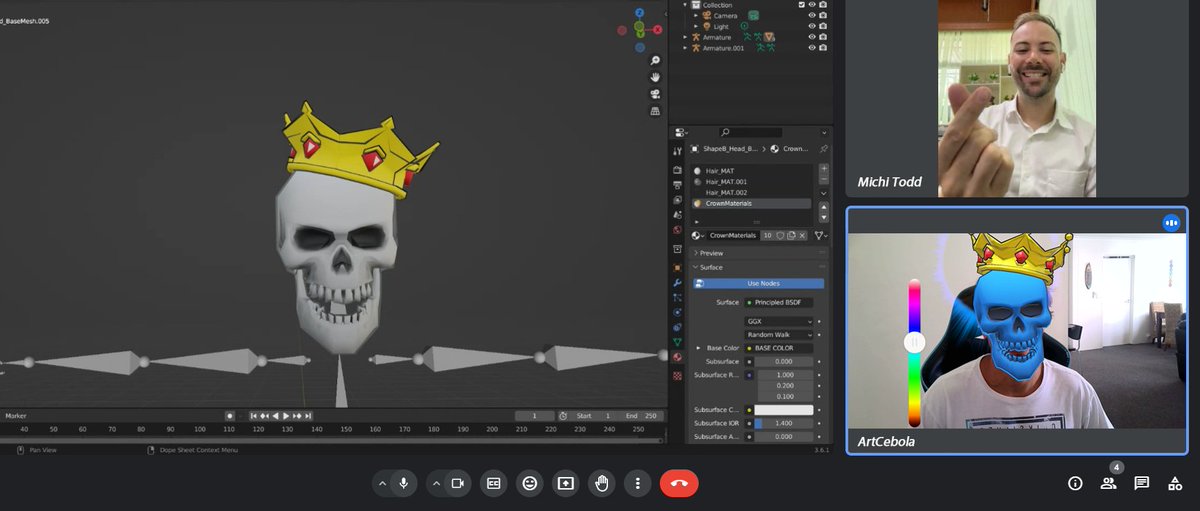The image size is (1200, 511).
Task: Open the Render properties tab icon
Action: (x=678, y=171)
